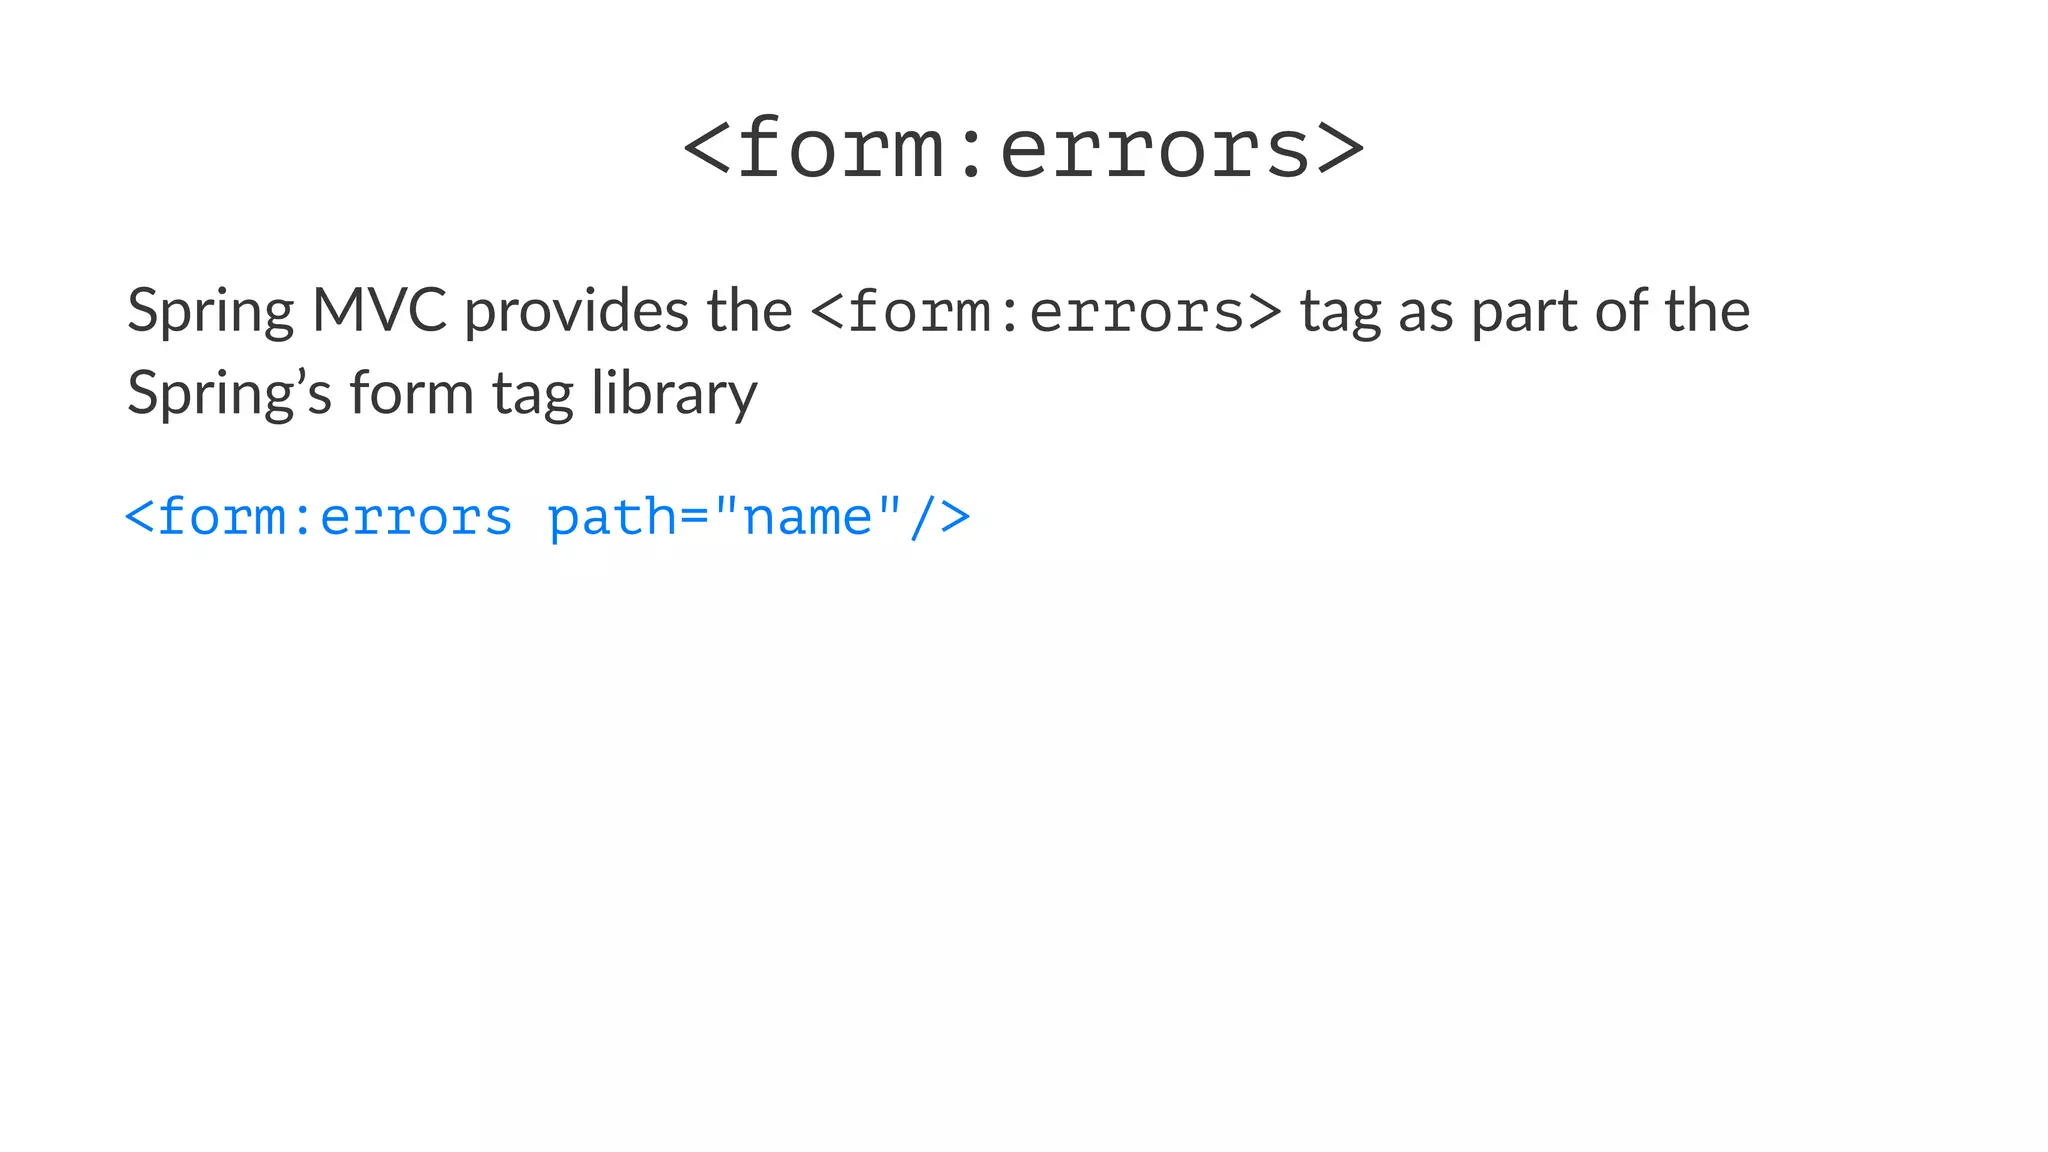Click the word "tag" in the second line
2048x1152 pixels.
pos(532,396)
